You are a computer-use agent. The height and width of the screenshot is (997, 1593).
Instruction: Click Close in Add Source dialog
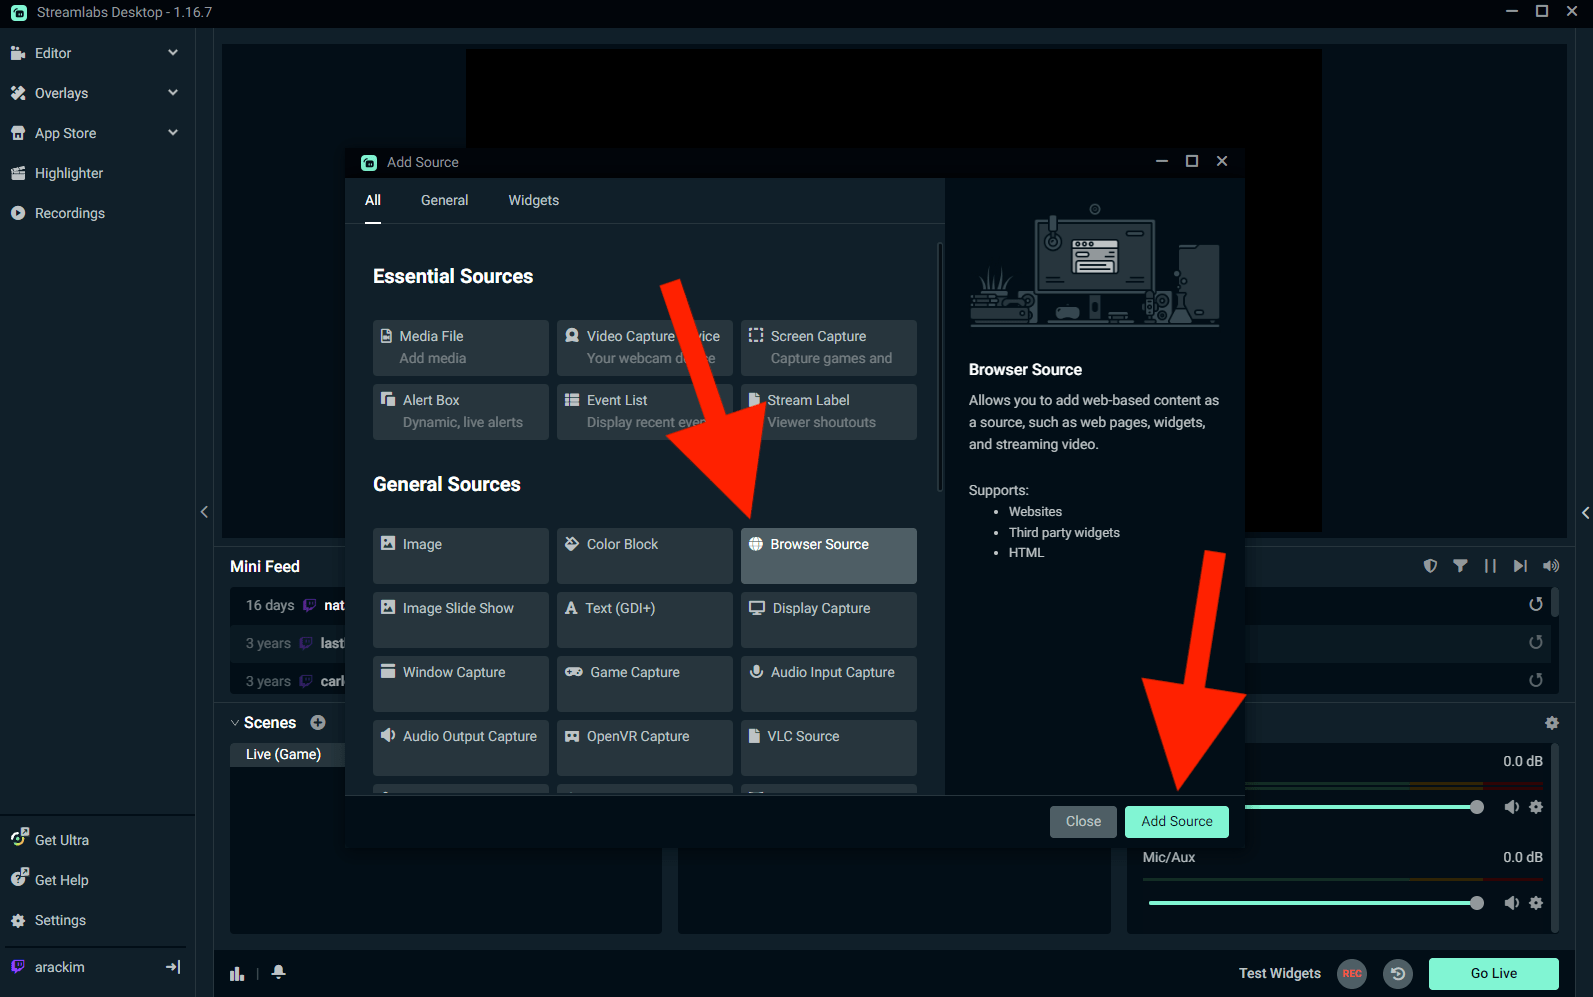click(x=1083, y=821)
